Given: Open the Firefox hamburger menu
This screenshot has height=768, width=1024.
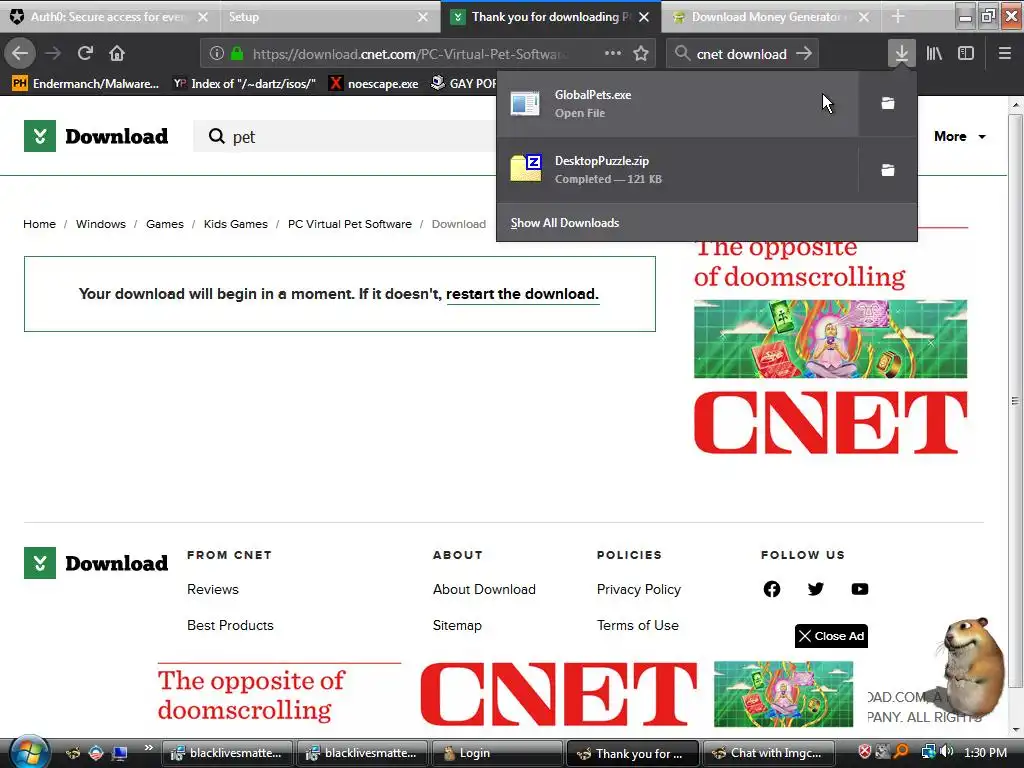Looking at the screenshot, I should 1005,53.
